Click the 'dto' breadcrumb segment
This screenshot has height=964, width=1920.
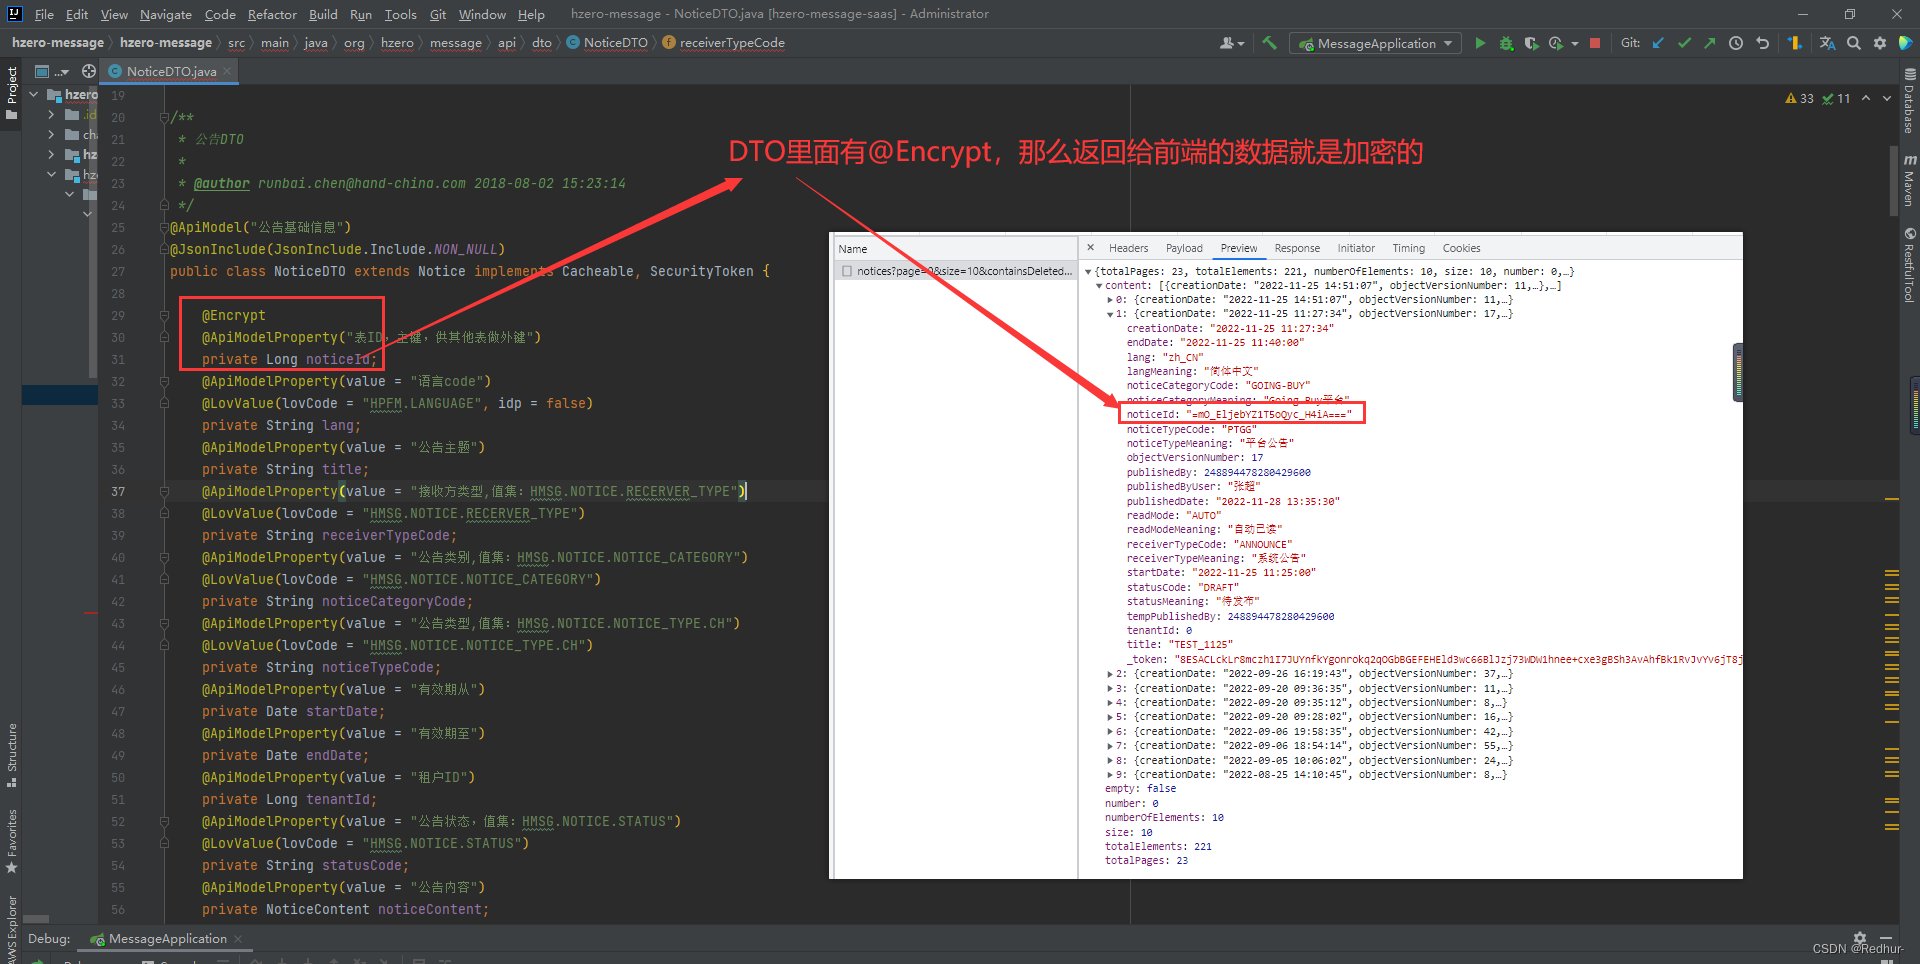click(541, 43)
